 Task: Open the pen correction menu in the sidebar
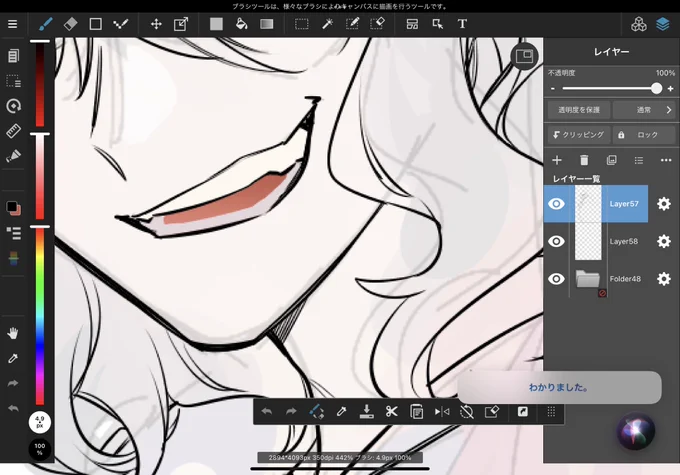point(13,156)
